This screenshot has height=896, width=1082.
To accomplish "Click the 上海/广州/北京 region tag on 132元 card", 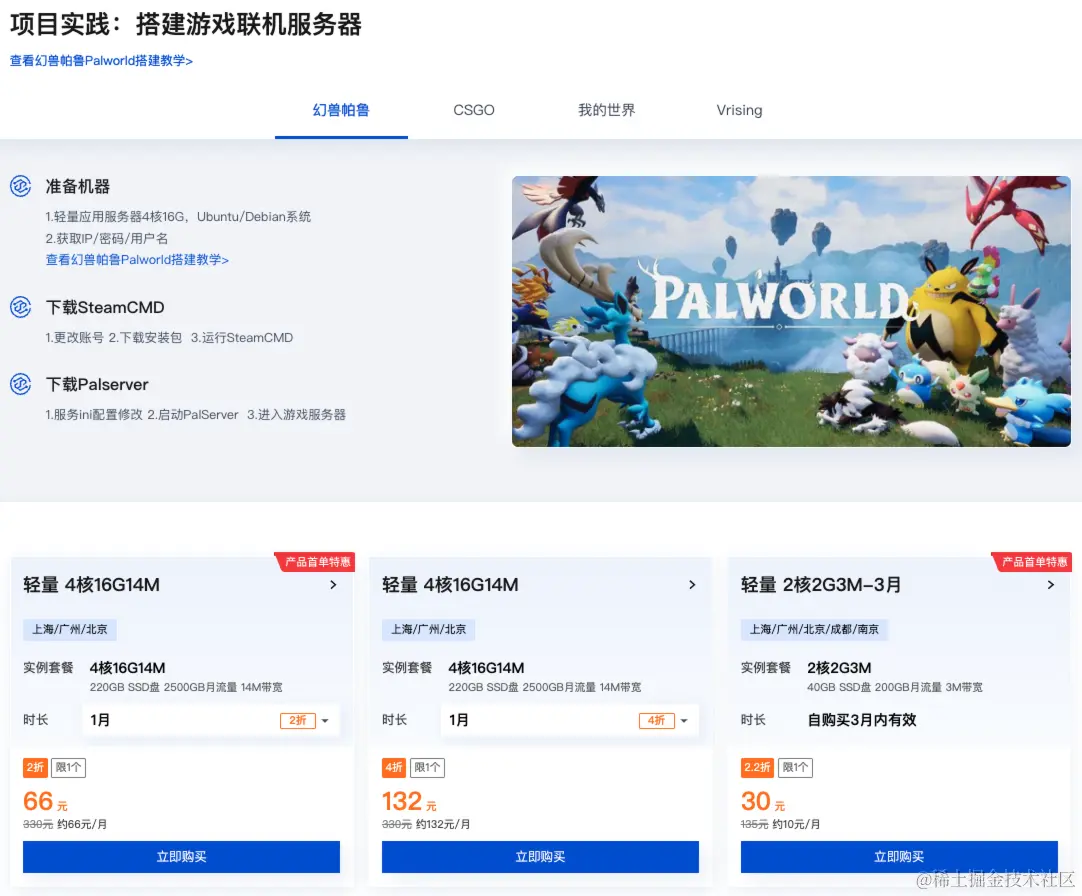I will (x=429, y=630).
